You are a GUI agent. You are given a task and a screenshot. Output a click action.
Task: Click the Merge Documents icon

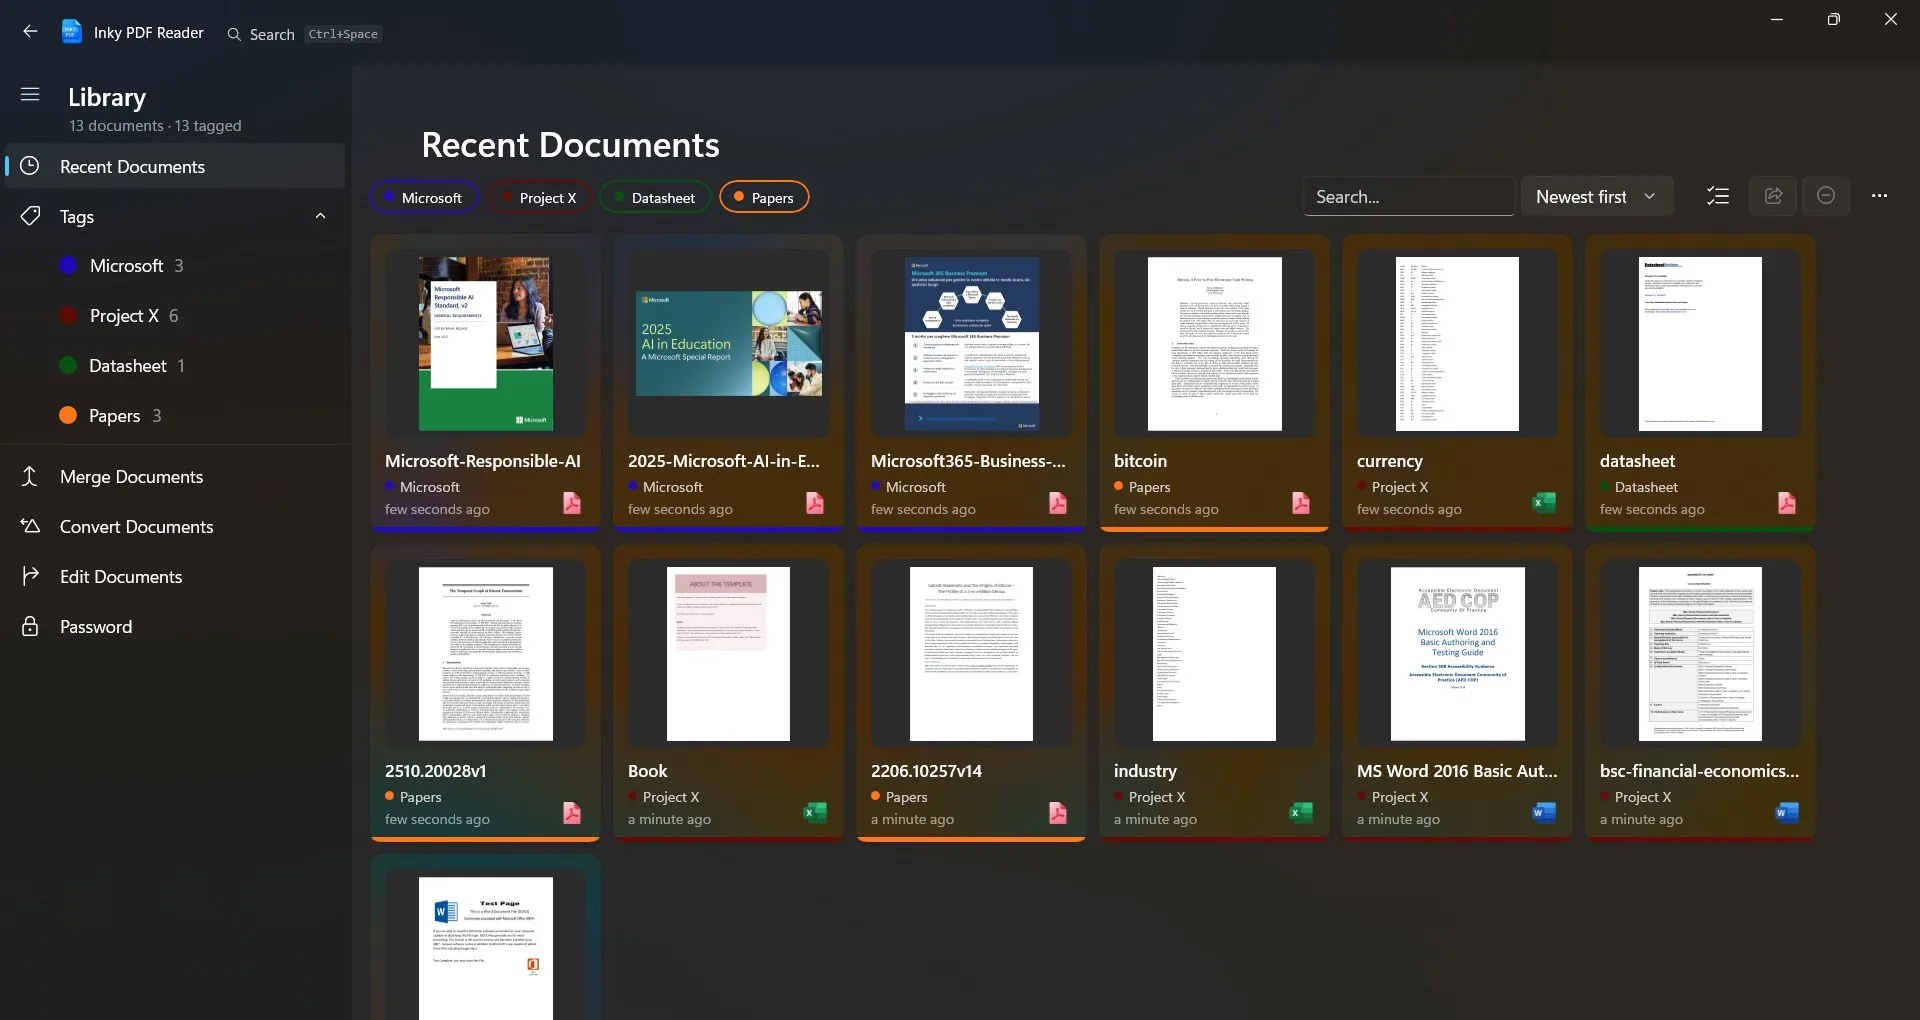click(x=30, y=476)
